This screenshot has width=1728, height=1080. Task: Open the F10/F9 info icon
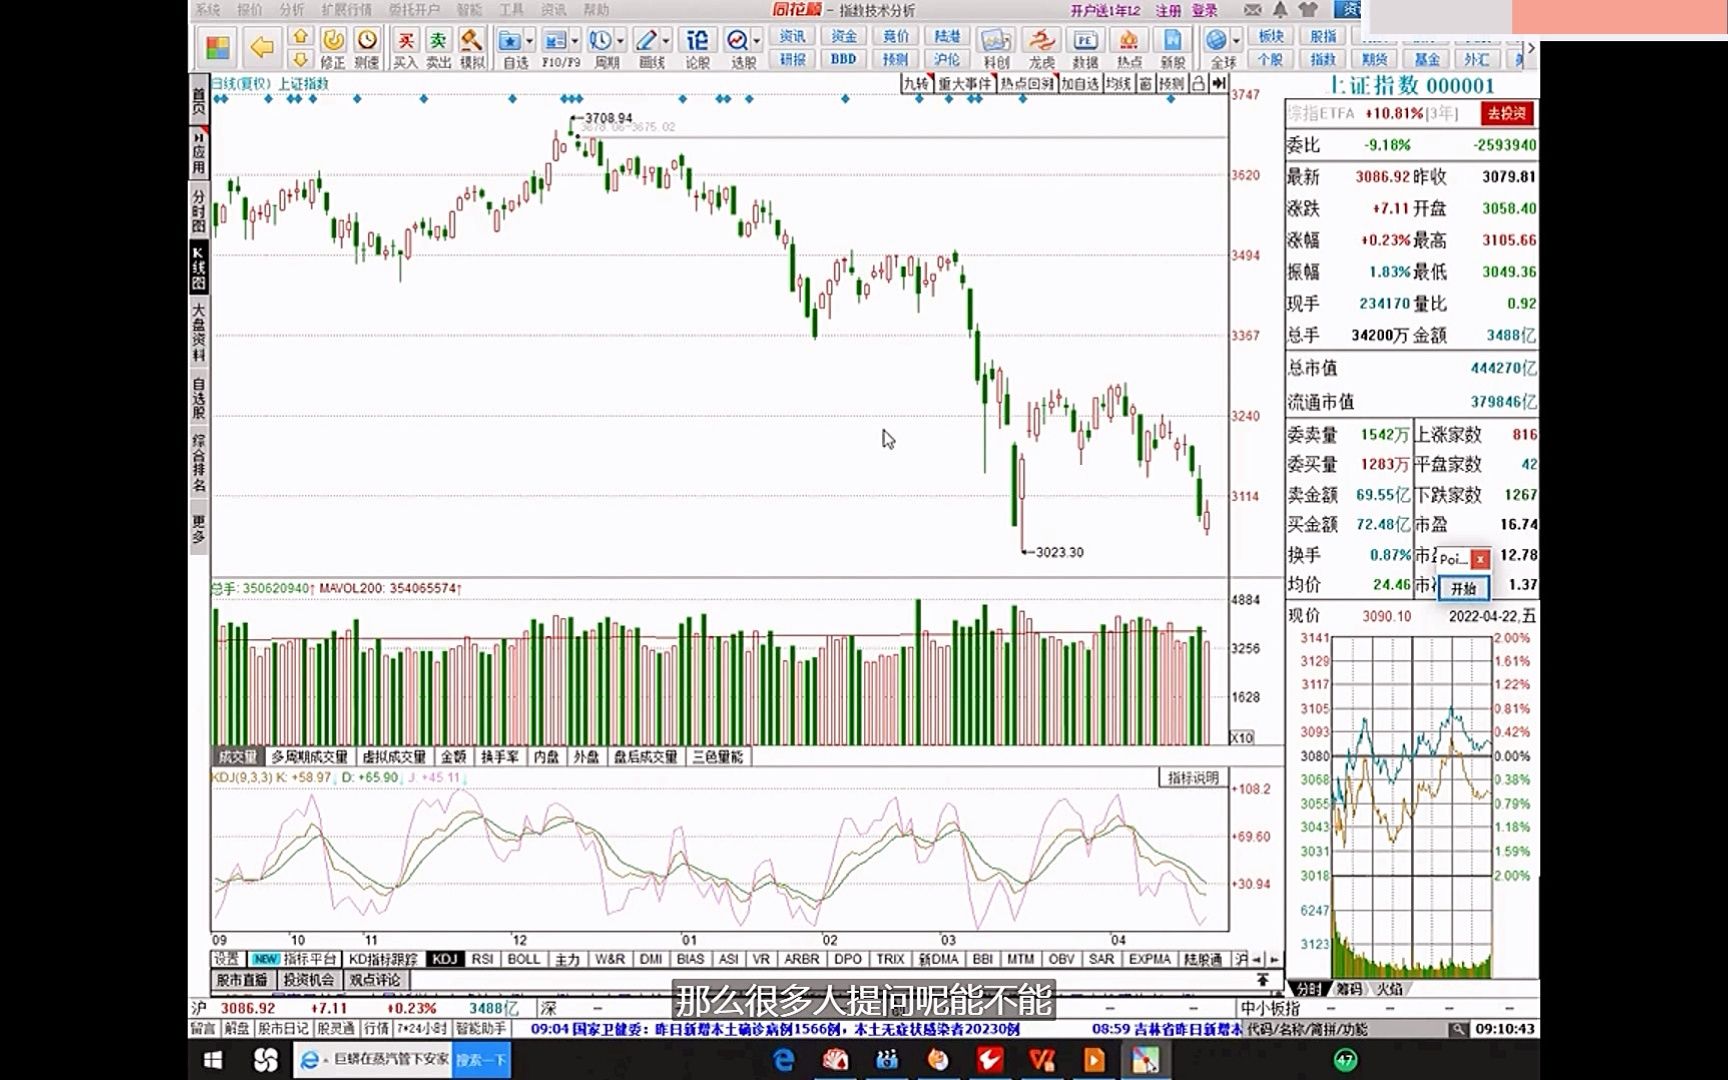pyautogui.click(x=555, y=40)
